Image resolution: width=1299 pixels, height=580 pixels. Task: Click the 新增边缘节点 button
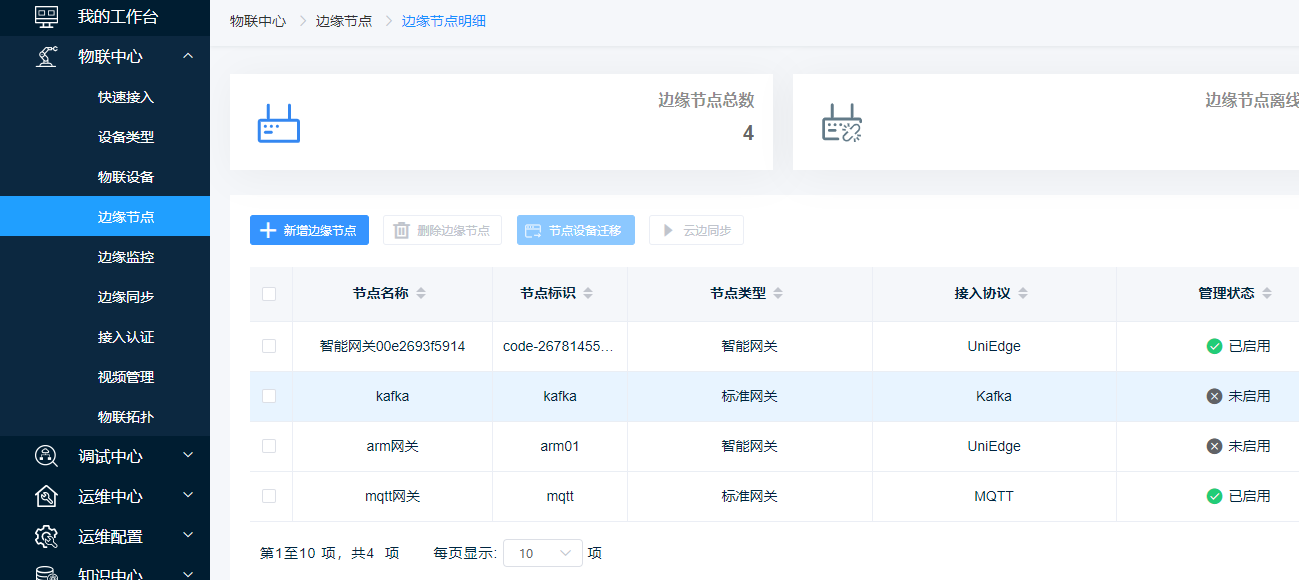(309, 230)
